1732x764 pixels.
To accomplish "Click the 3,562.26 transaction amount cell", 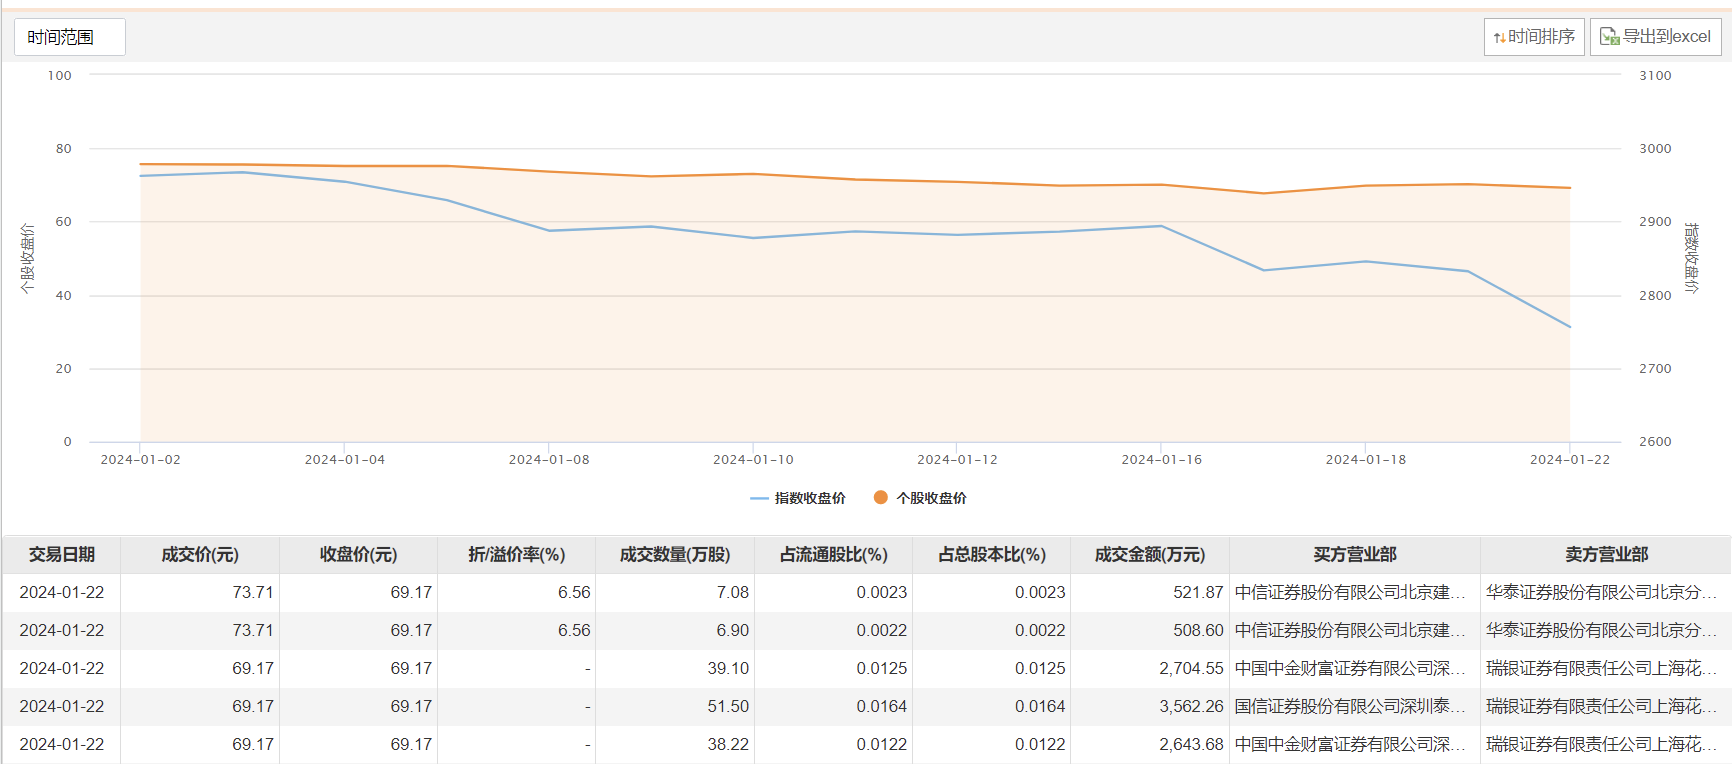I will point(1191,706).
